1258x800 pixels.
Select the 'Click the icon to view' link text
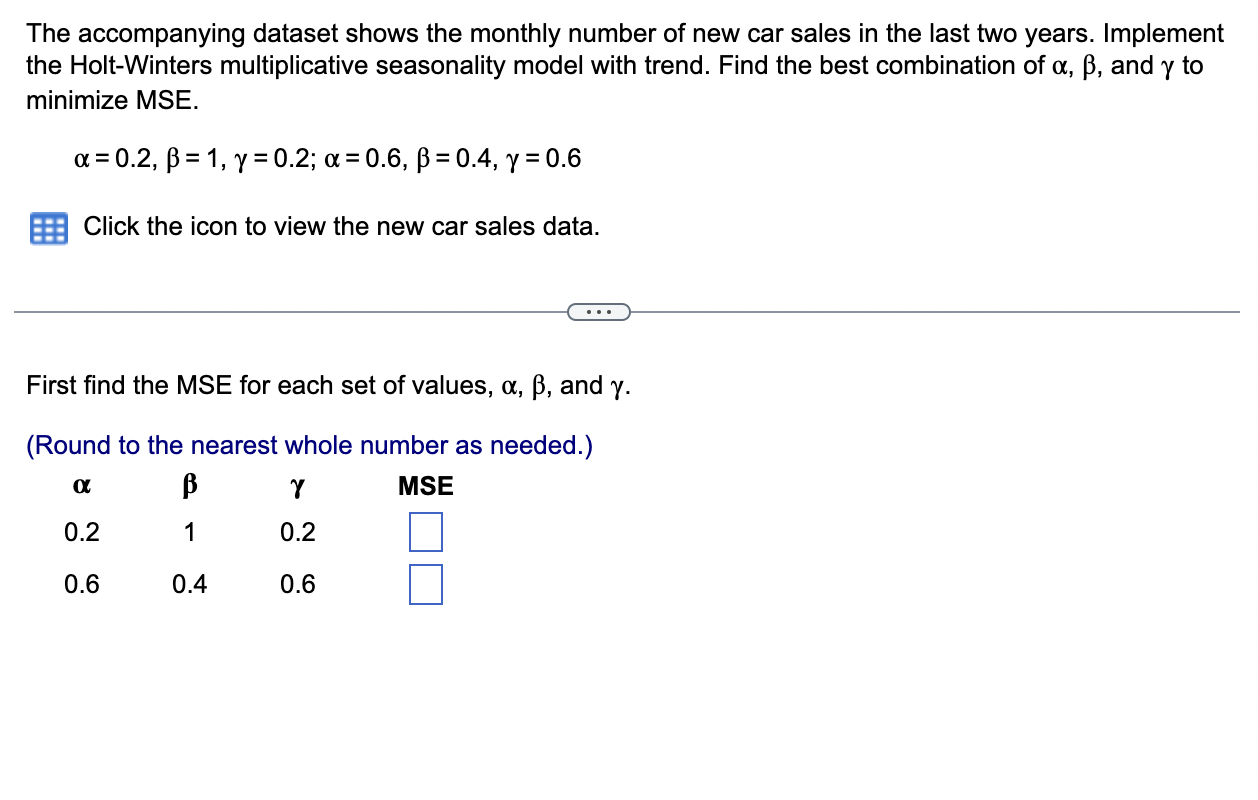[x=340, y=226]
